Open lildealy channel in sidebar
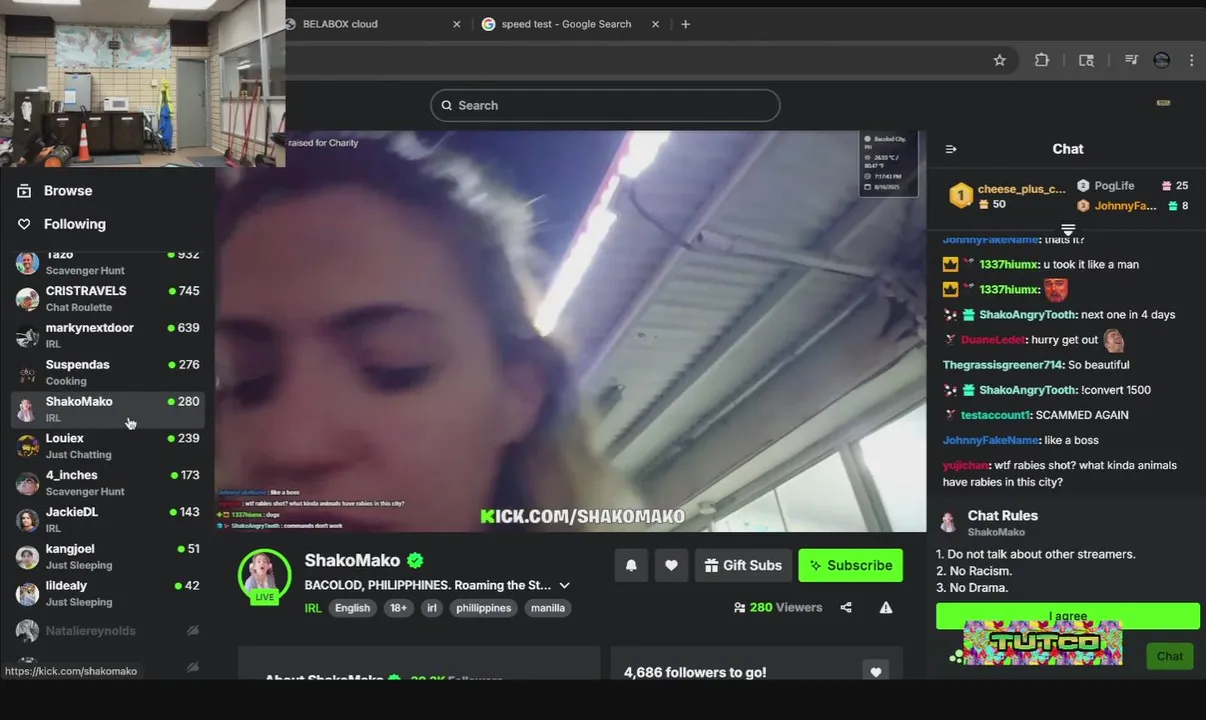 click(108, 593)
